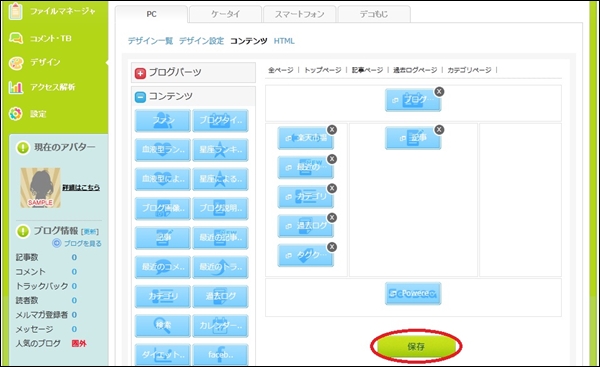Open the デザイン一覧 link
This screenshot has width=600, height=367.
(x=150, y=41)
